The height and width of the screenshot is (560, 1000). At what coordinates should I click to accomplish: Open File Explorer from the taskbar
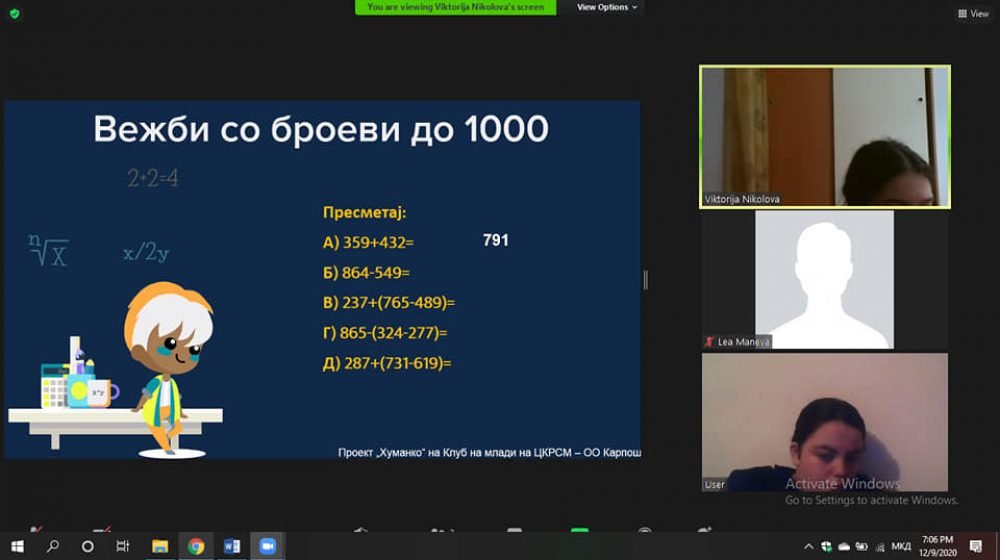point(160,546)
